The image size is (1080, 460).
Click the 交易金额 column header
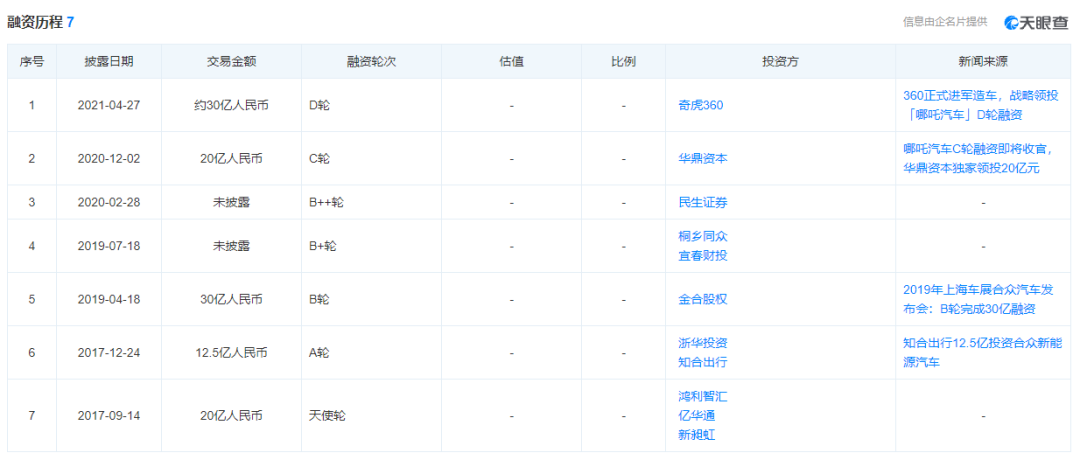pyautogui.click(x=231, y=62)
